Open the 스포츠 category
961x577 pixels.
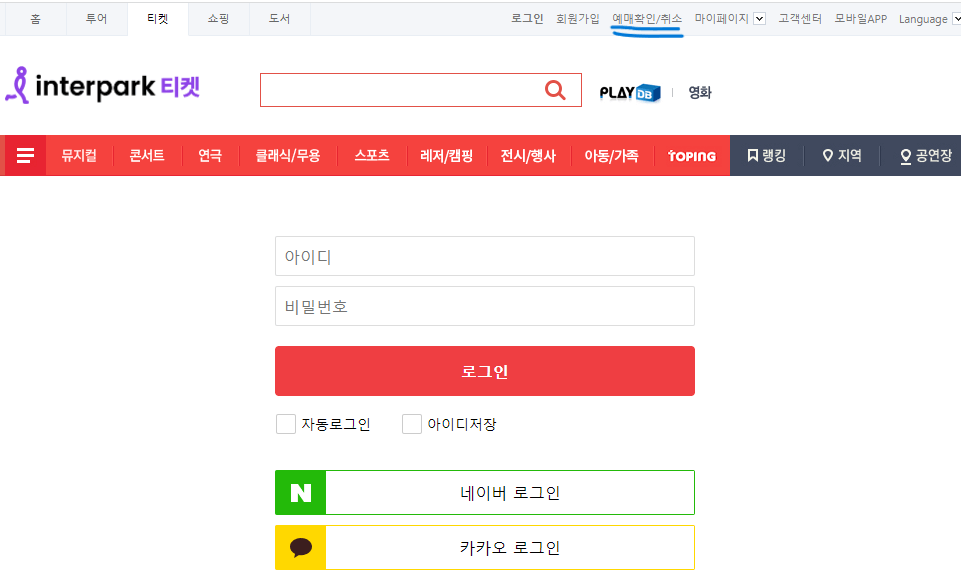tap(372, 156)
